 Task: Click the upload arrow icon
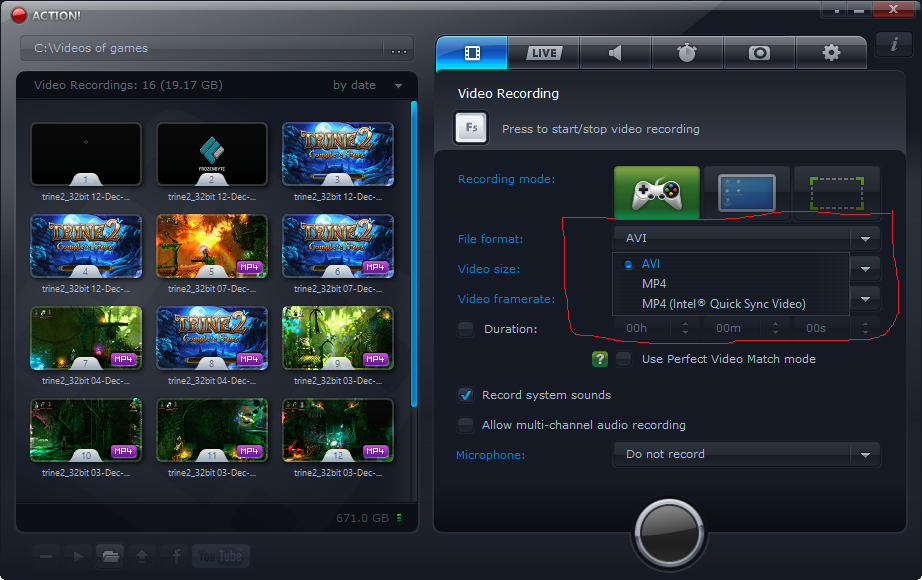click(142, 556)
